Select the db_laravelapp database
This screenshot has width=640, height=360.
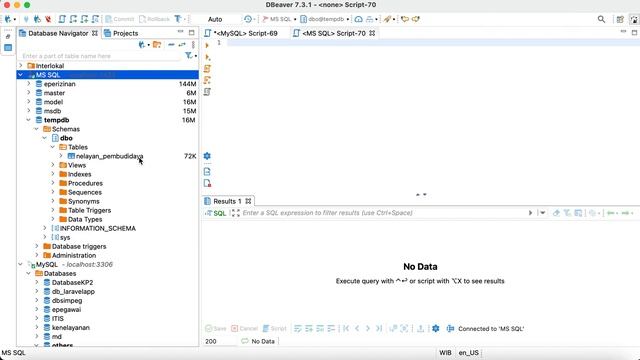(73, 291)
